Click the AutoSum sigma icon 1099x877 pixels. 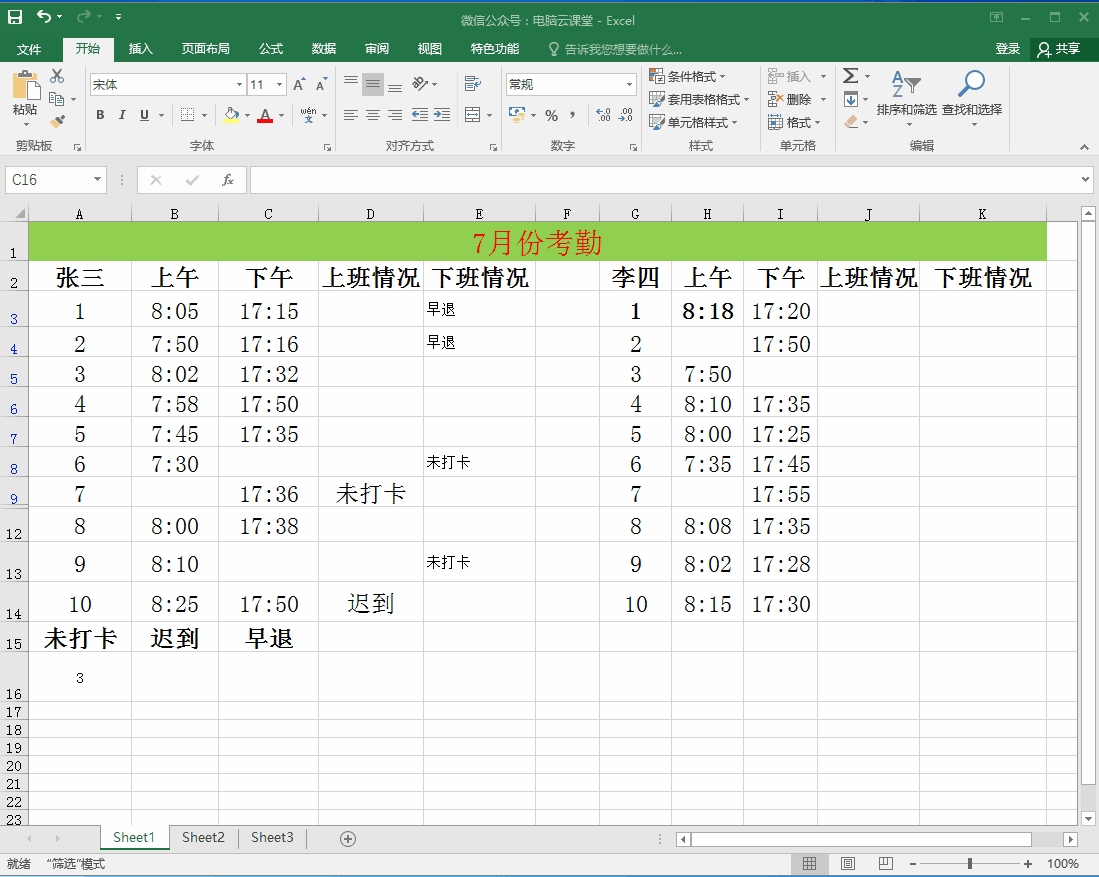(x=850, y=76)
